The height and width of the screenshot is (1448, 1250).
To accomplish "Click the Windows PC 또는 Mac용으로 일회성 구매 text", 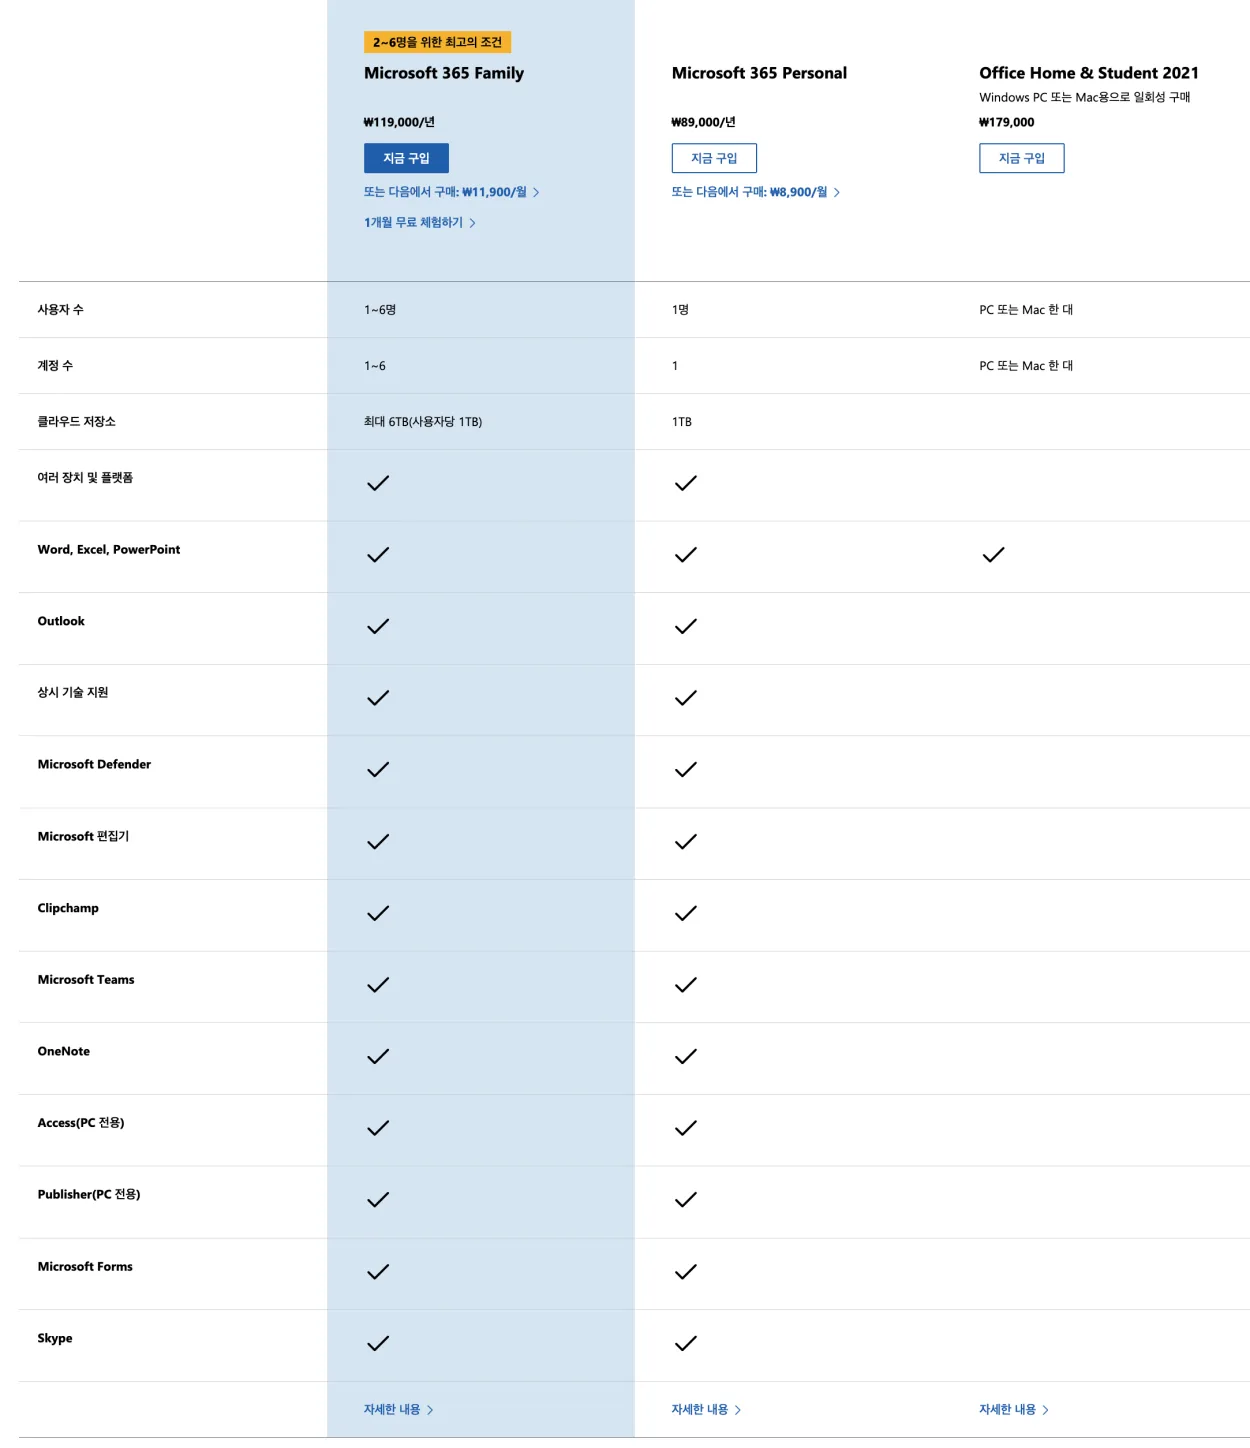I will click(x=1085, y=97).
